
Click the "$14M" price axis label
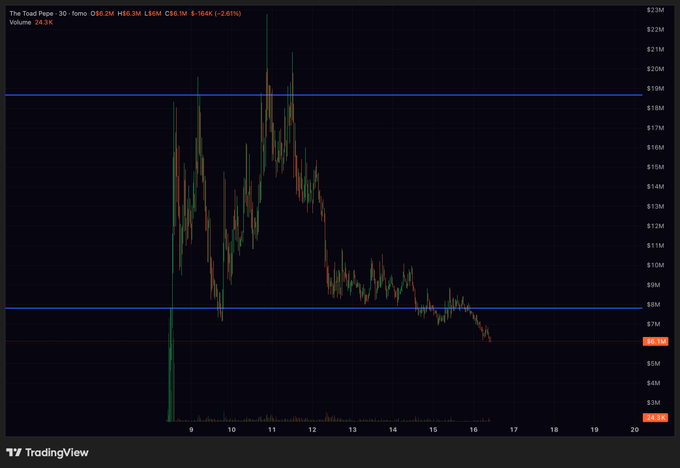pyautogui.click(x=655, y=187)
